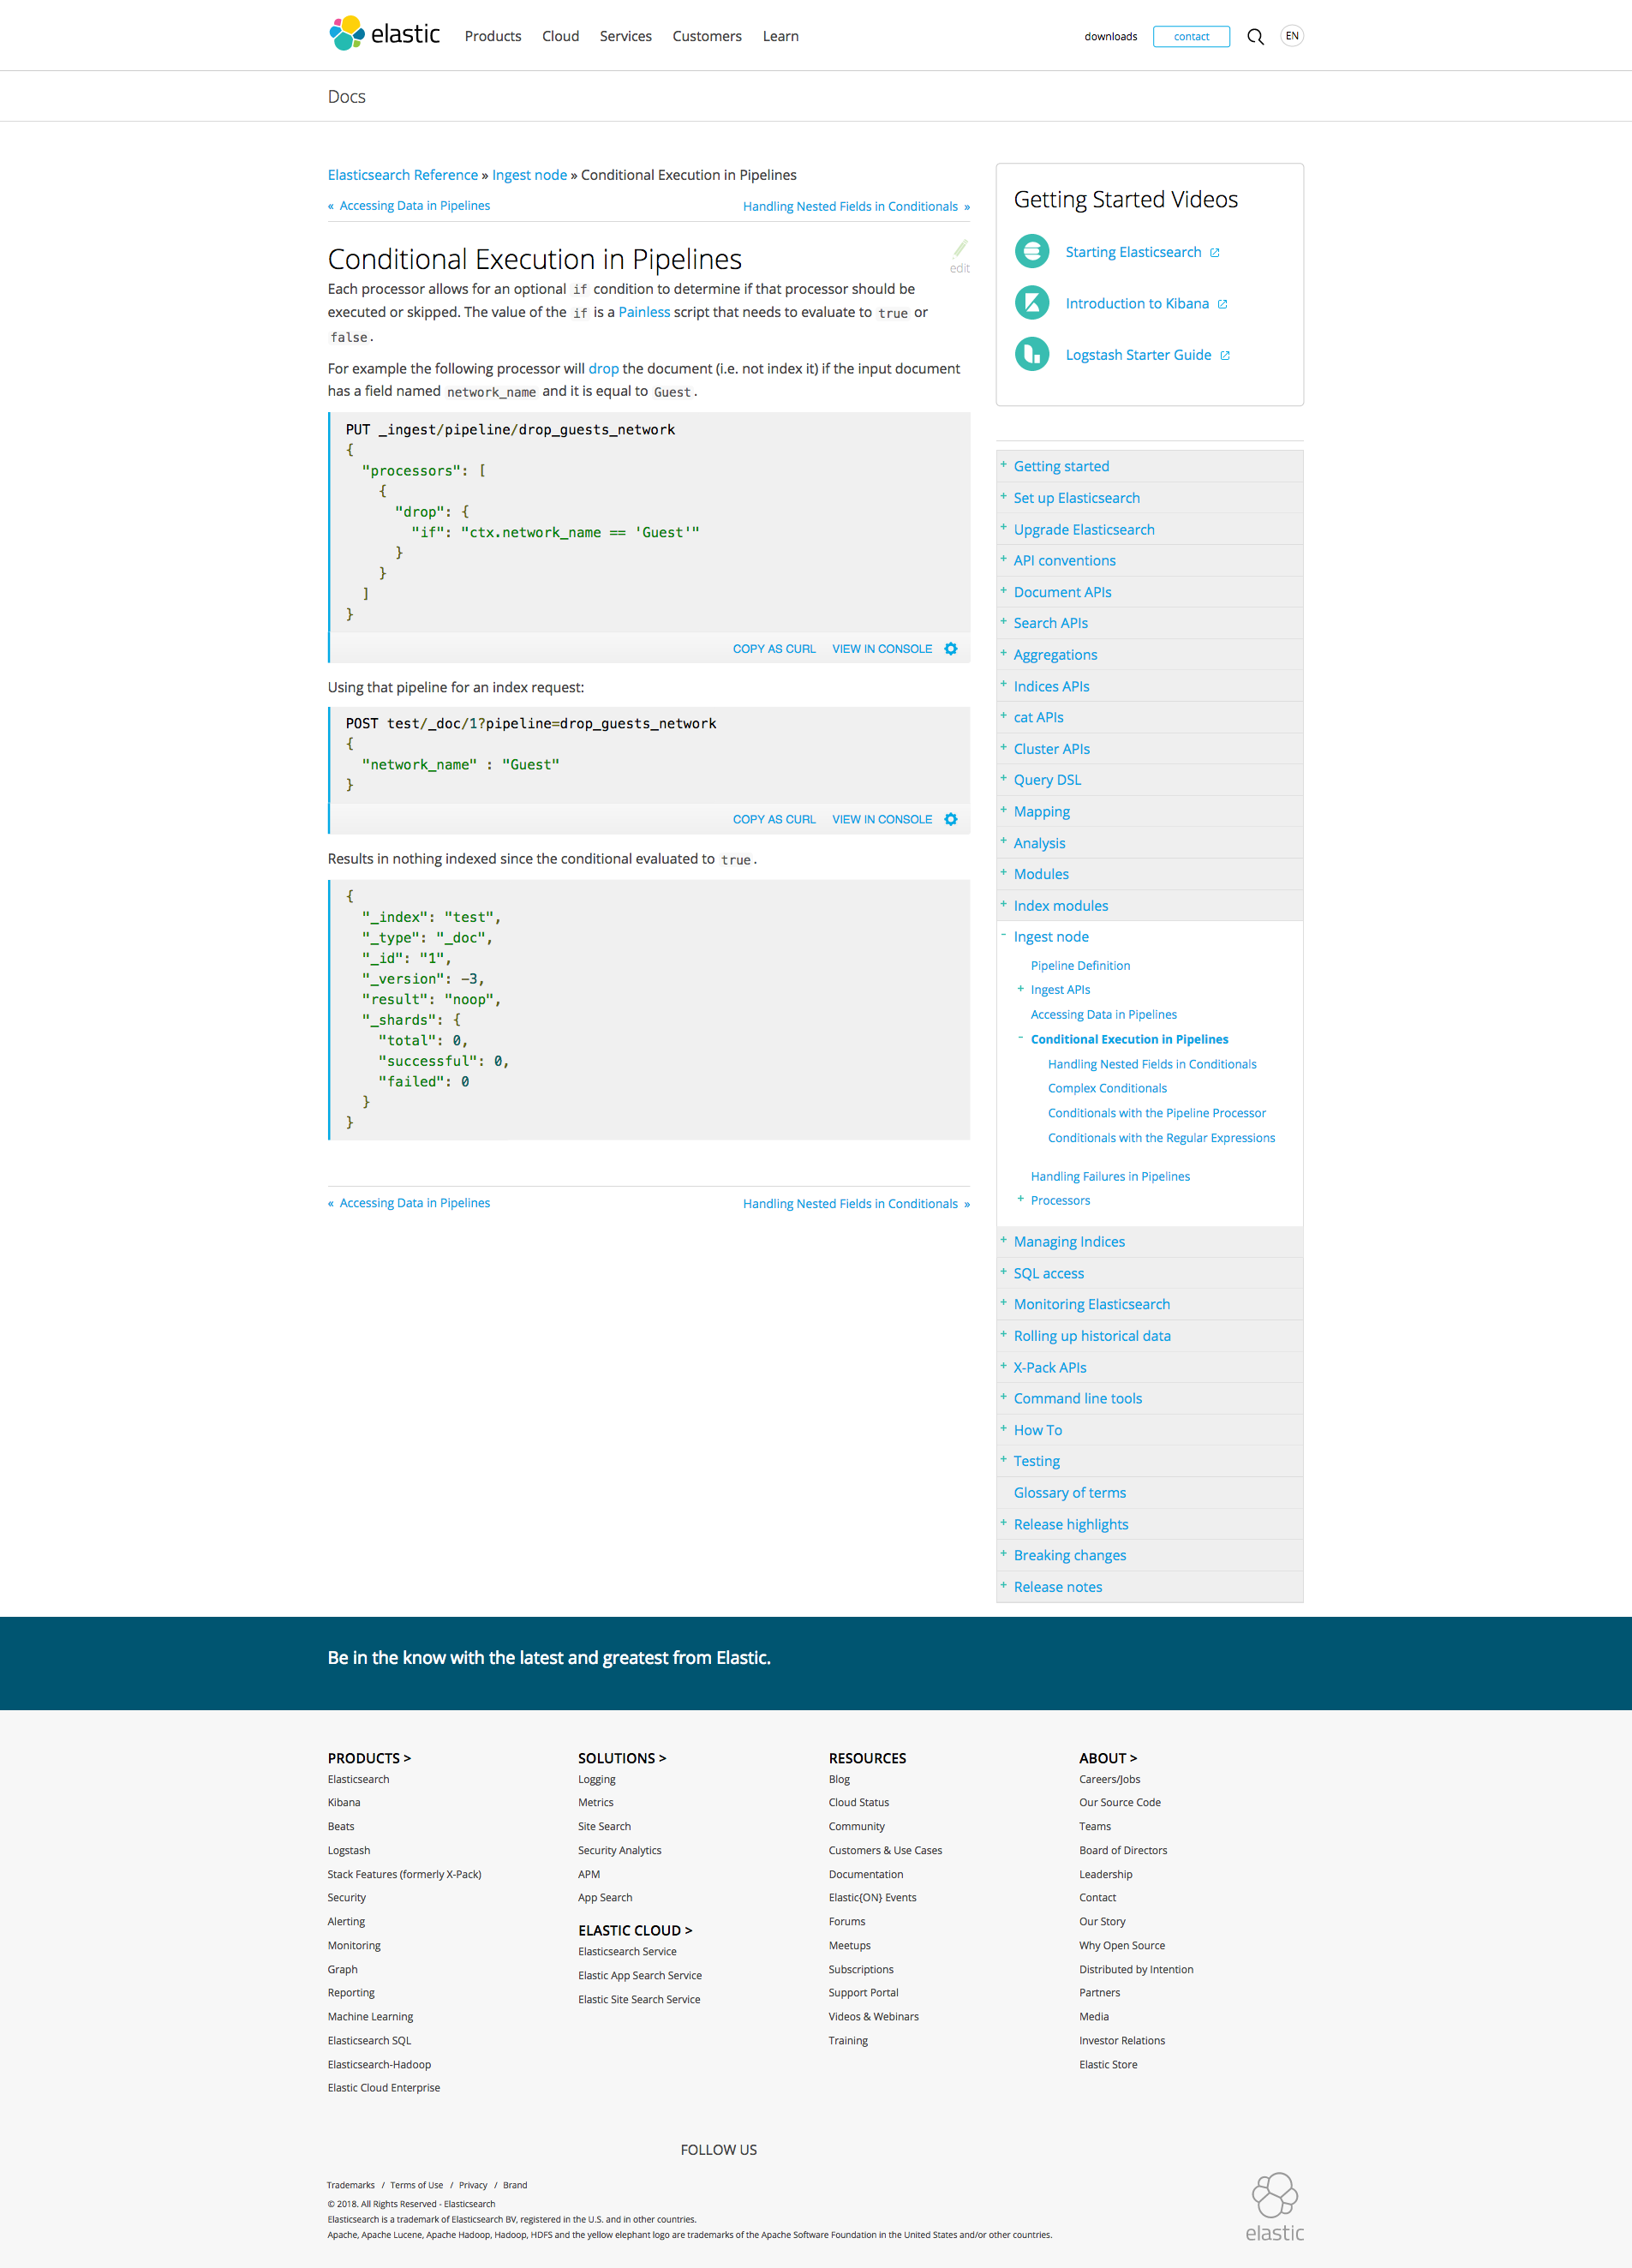Open the Customers menu
Viewport: 1632px width, 2268px height.
click(707, 36)
